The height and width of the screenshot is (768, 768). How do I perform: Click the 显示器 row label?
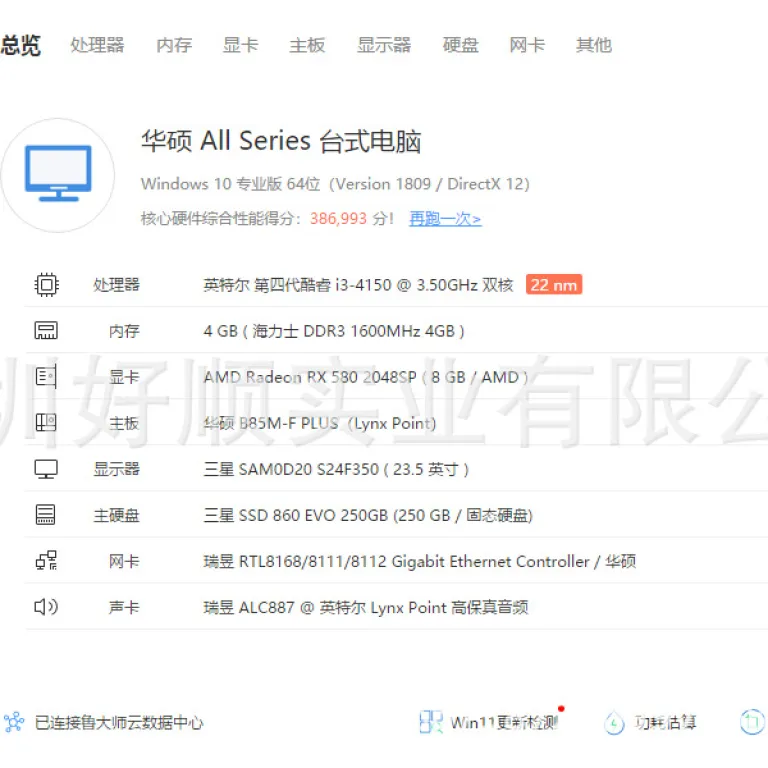coord(117,469)
